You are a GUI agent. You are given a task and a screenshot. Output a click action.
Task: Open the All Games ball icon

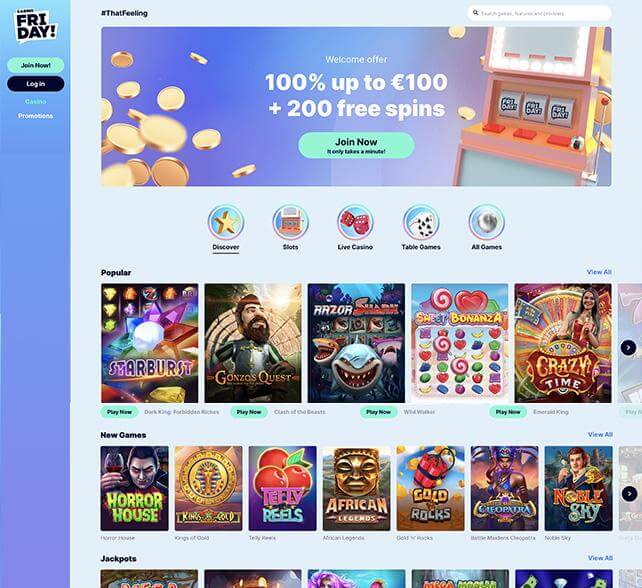coord(486,222)
